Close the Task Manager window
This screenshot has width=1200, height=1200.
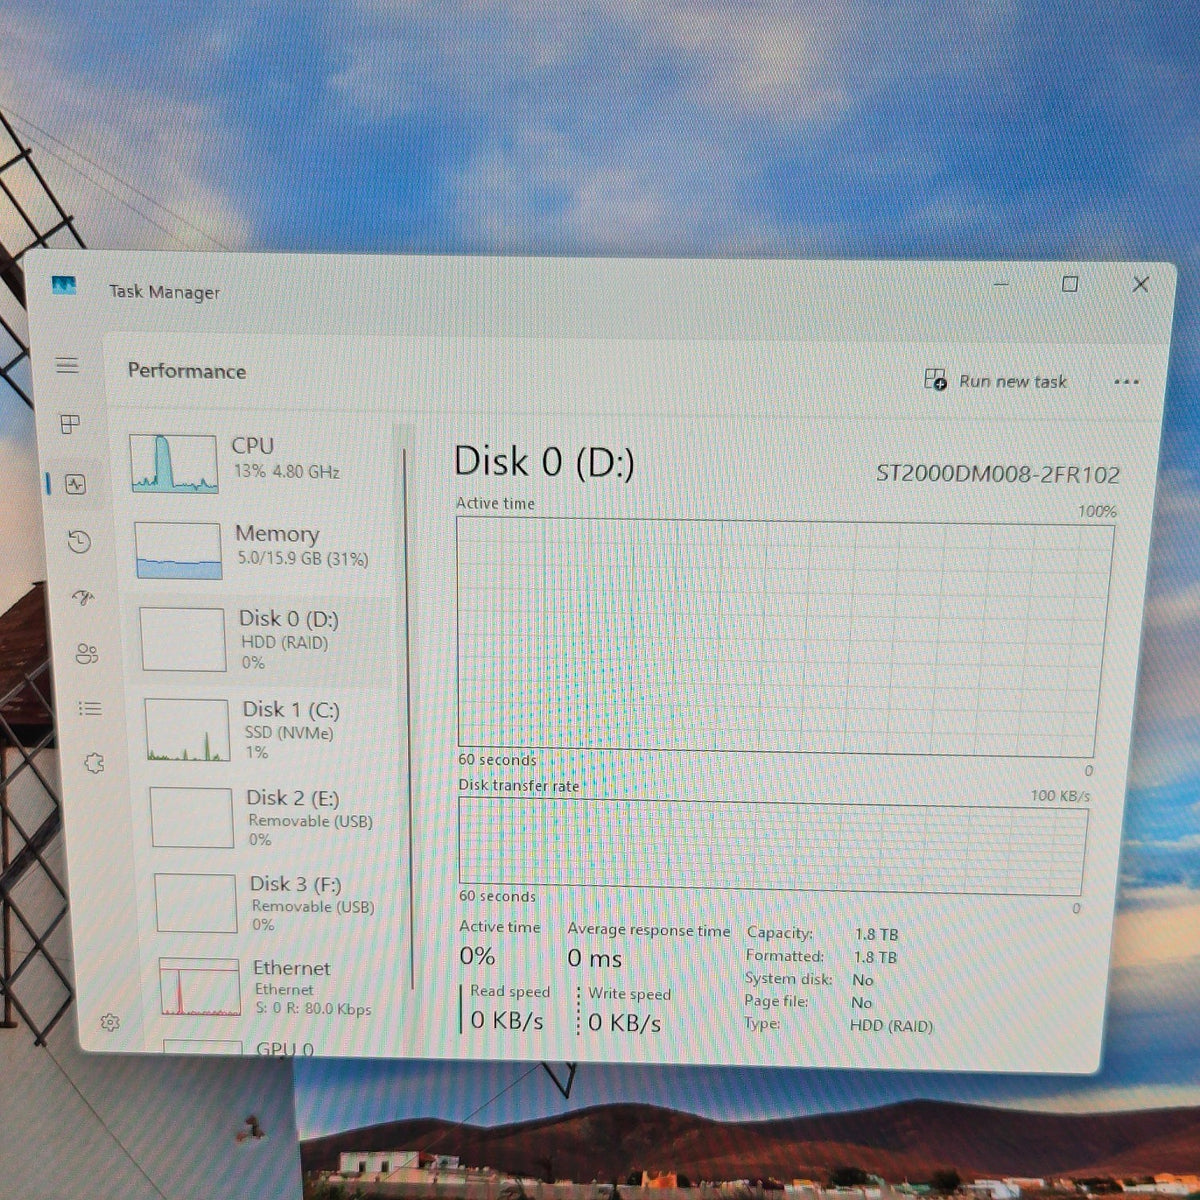1140,284
